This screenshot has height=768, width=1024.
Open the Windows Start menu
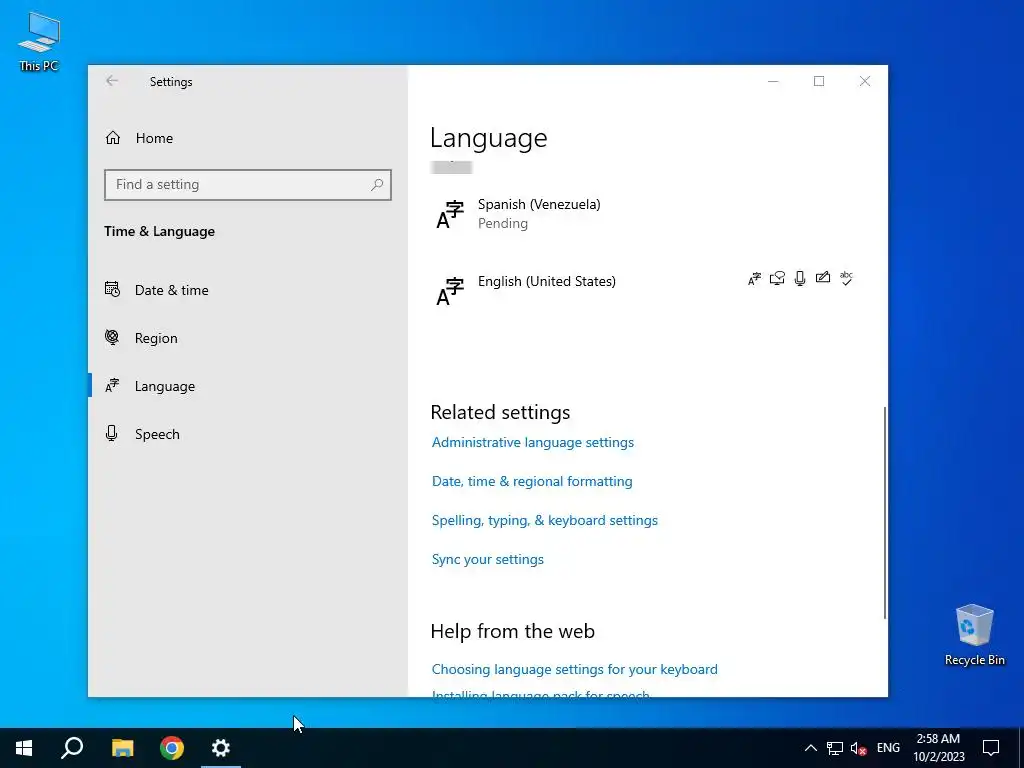click(x=24, y=748)
